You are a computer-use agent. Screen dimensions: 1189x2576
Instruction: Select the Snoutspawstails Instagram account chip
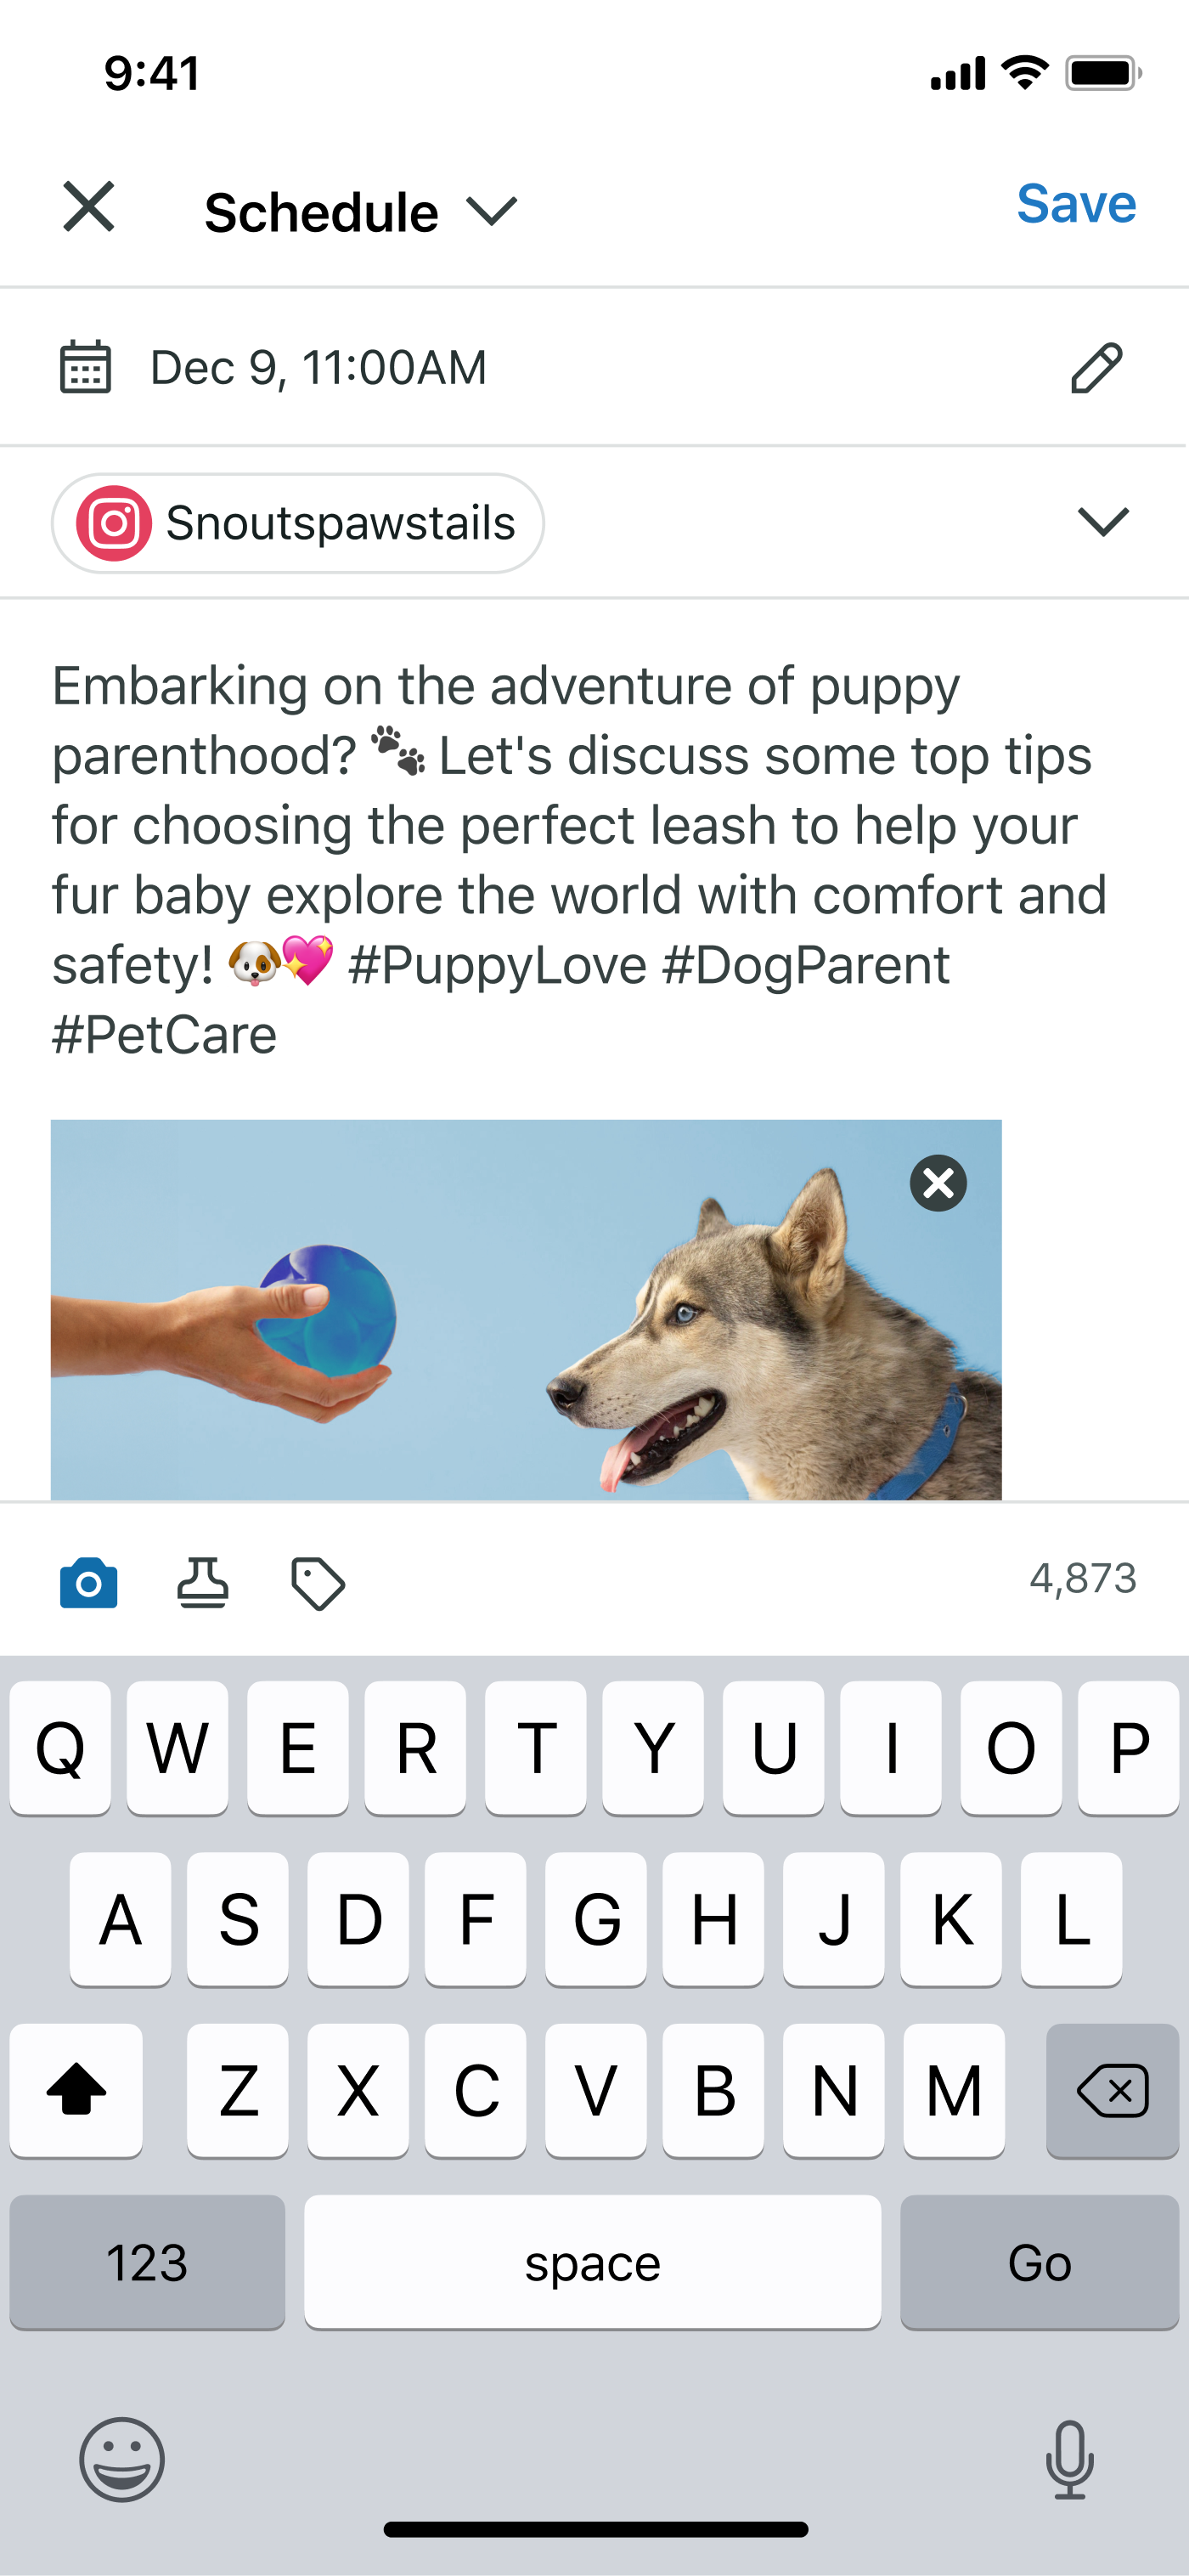[298, 523]
